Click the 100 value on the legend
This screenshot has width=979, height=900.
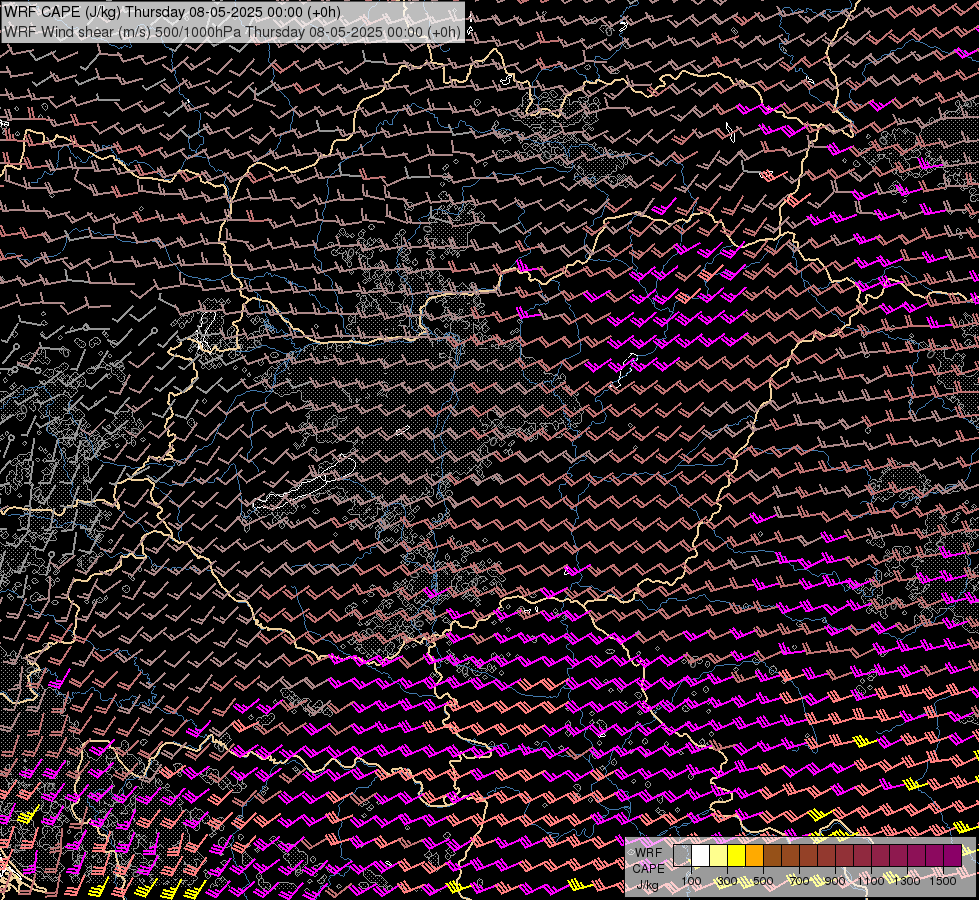691,881
